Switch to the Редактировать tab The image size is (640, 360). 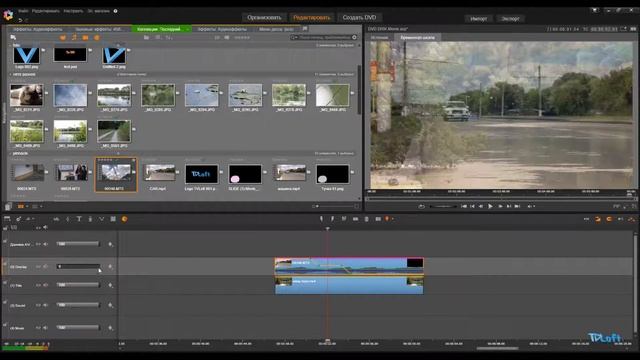(311, 18)
